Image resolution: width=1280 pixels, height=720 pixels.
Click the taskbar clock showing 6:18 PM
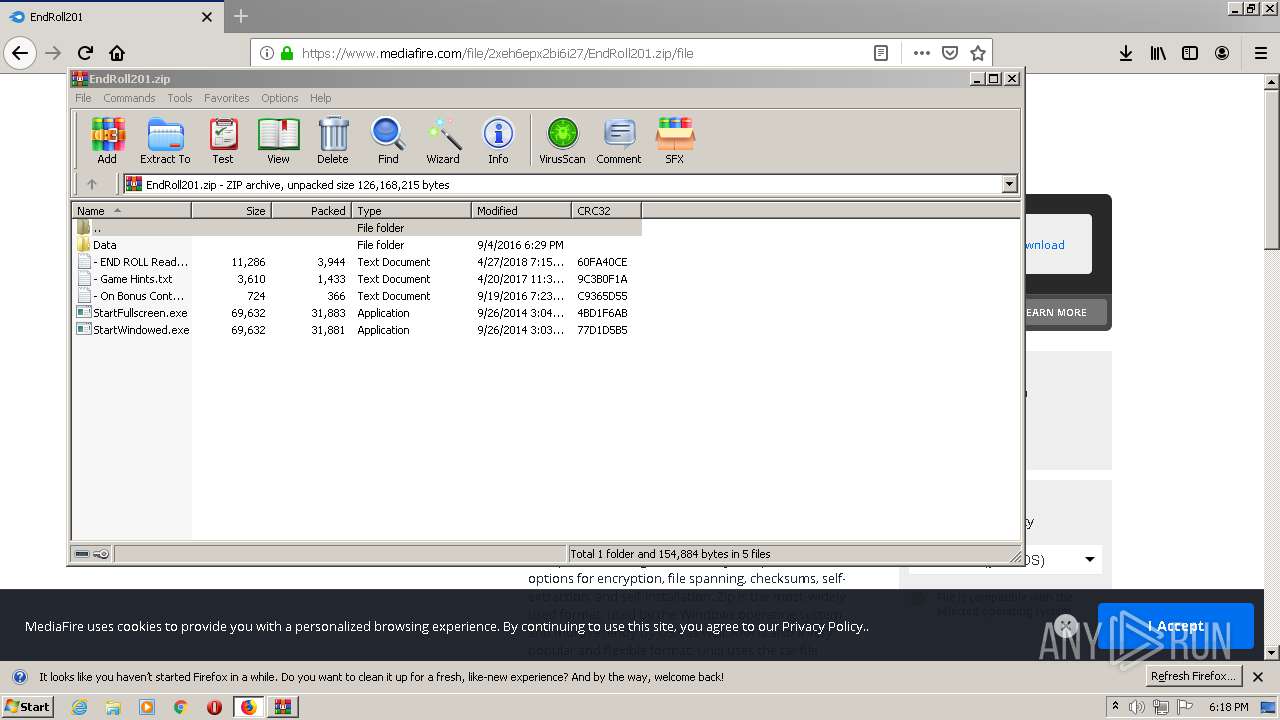[x=1228, y=706]
